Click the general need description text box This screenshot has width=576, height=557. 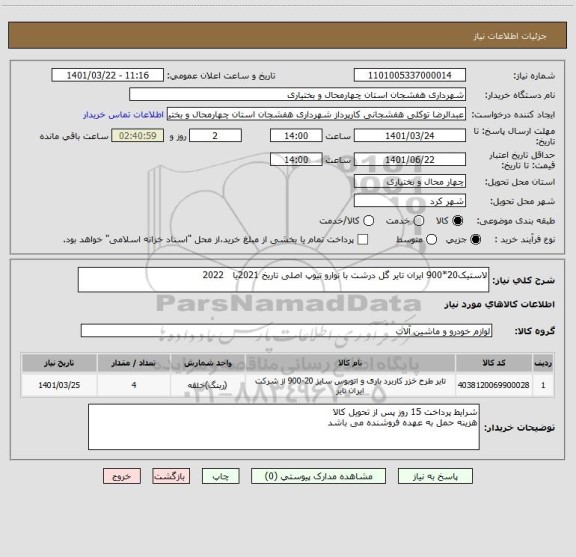click(x=283, y=280)
